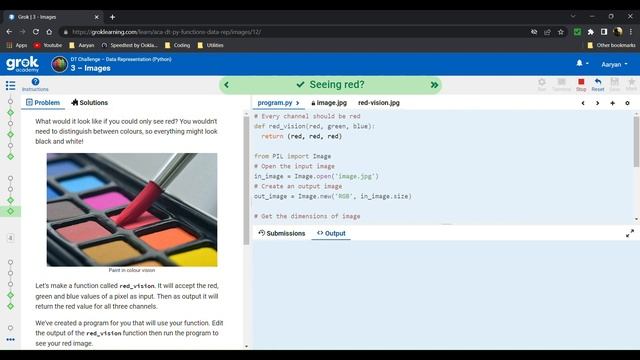Click the problem pane vertical scrollbar
The image size is (640, 360).
[247, 181]
